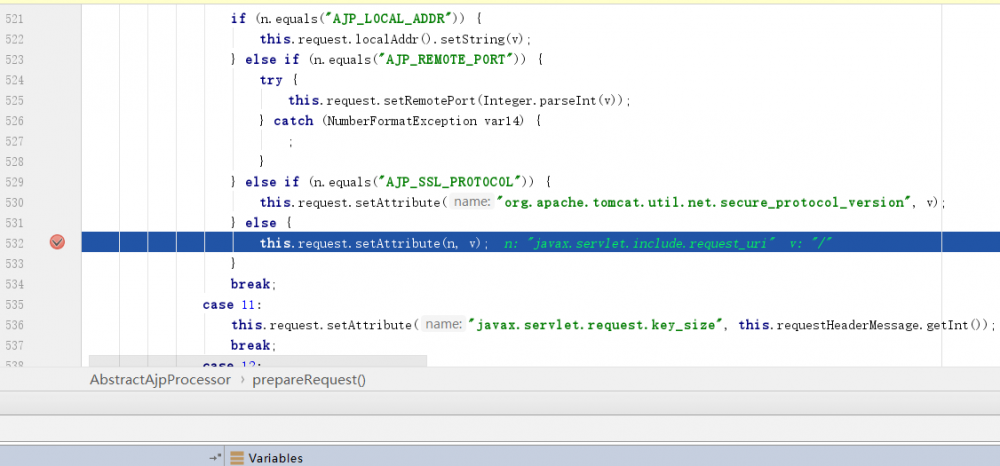Click line number 537 in the gutter

[x=14, y=346]
